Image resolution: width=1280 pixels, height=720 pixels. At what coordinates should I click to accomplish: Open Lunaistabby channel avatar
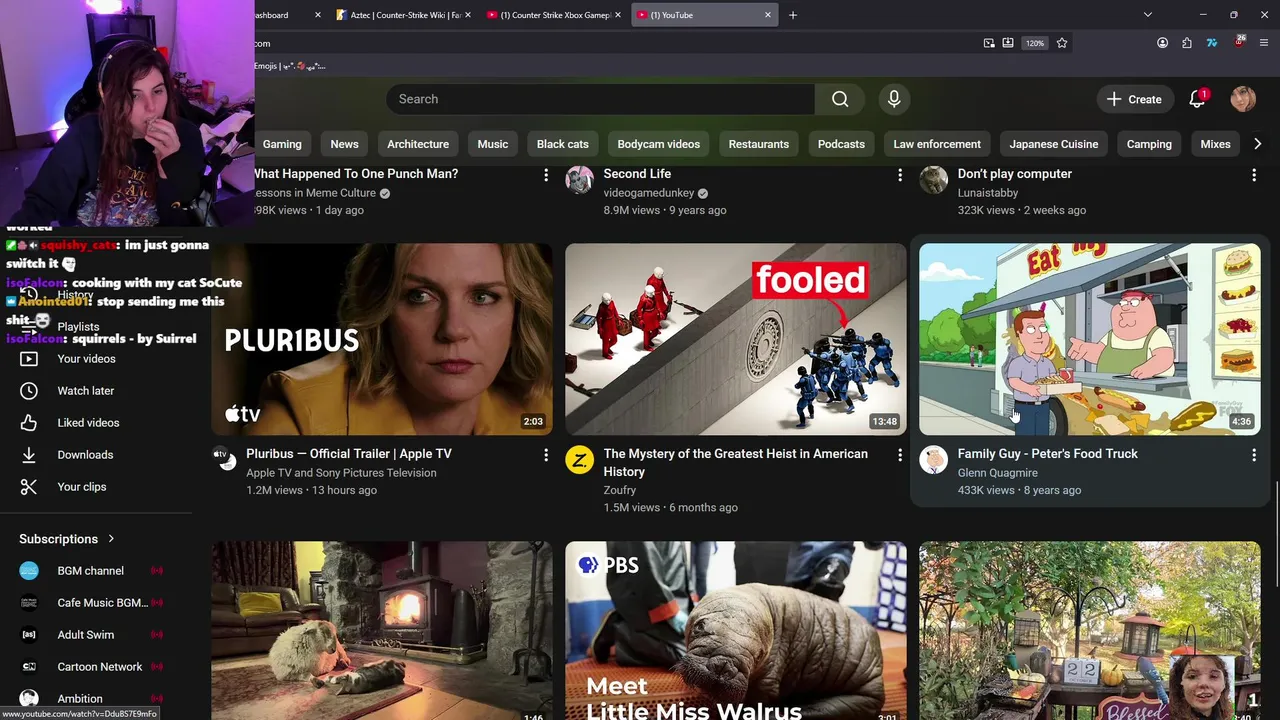tap(933, 180)
